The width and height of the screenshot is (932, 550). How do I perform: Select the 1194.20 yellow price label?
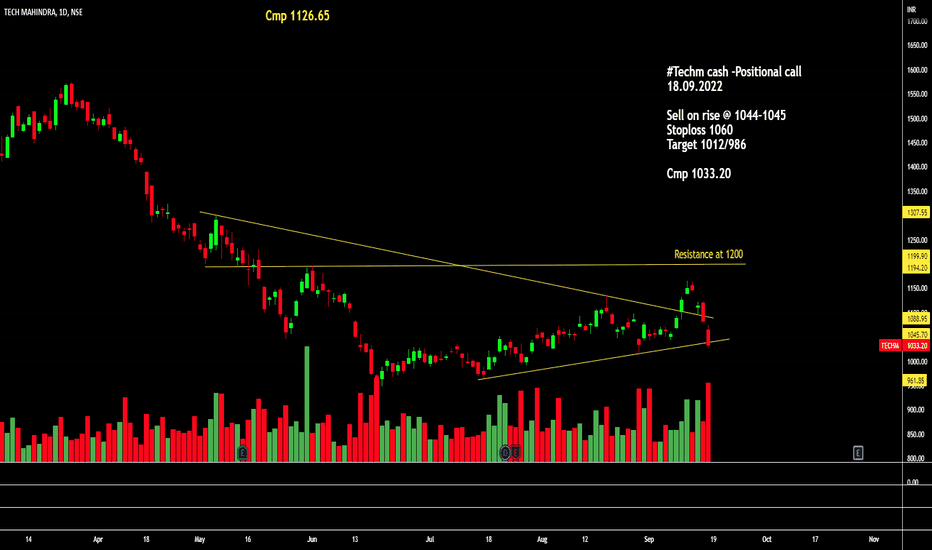(916, 268)
